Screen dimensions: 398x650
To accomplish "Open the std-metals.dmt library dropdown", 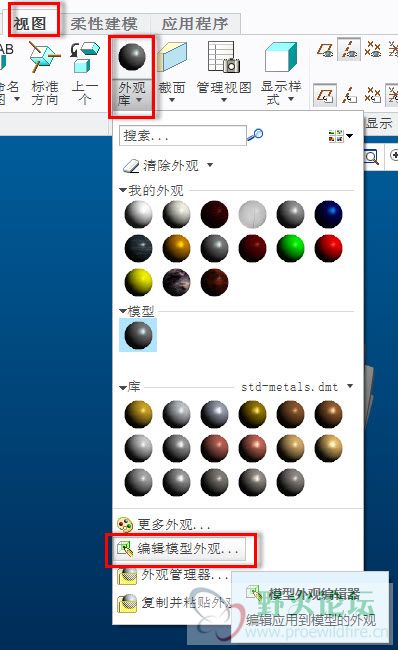I will (350, 386).
